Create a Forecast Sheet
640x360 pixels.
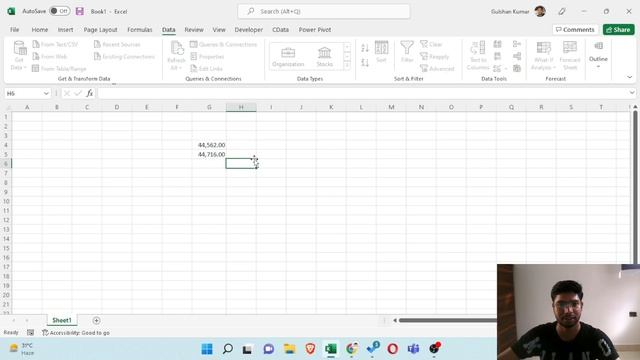[x=570, y=56]
